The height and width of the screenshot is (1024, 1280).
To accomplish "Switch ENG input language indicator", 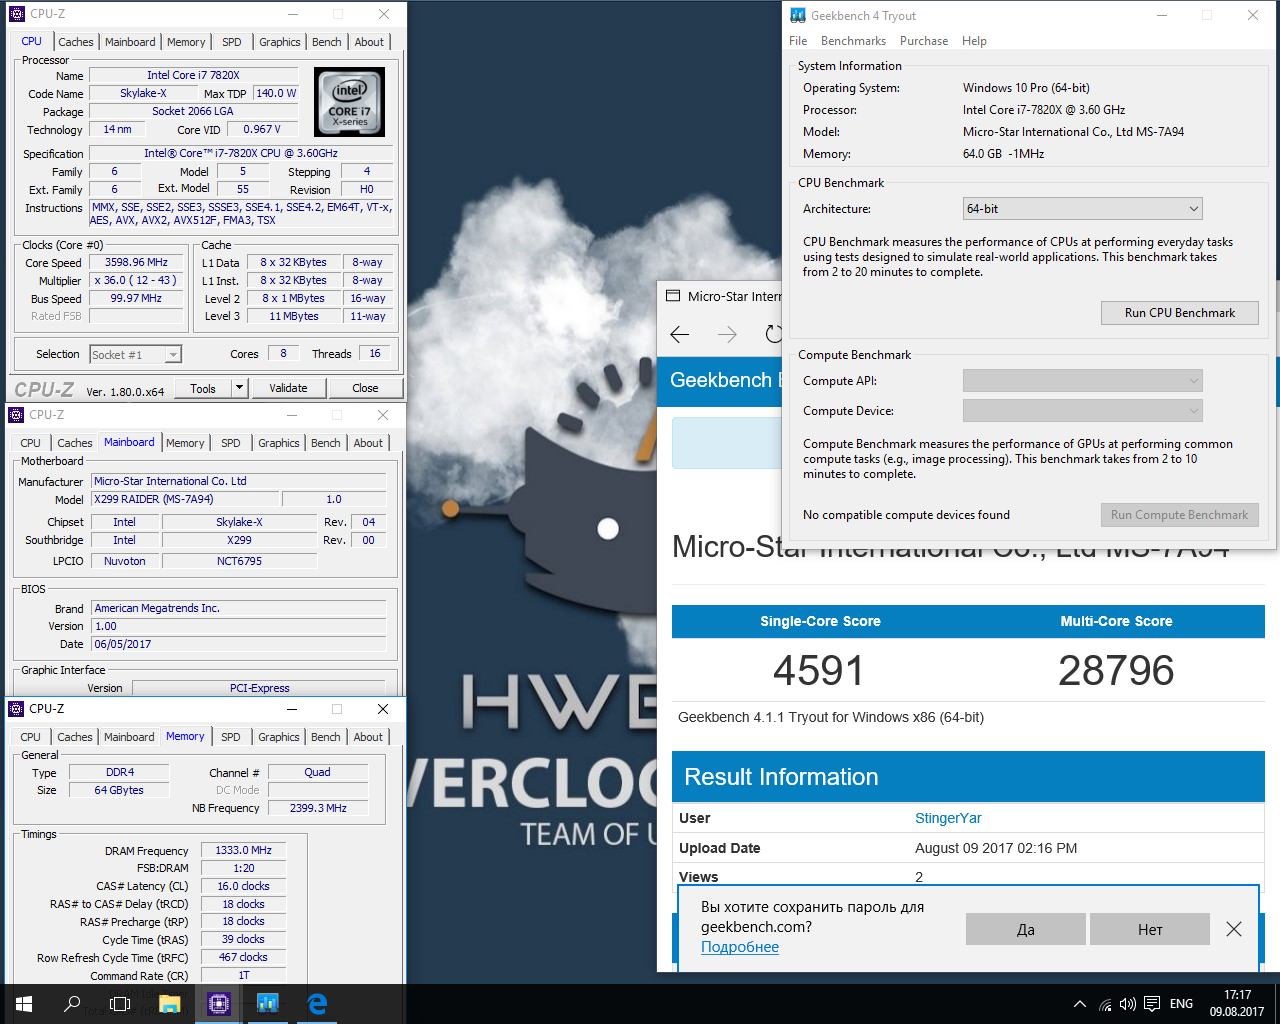I will point(1181,1004).
